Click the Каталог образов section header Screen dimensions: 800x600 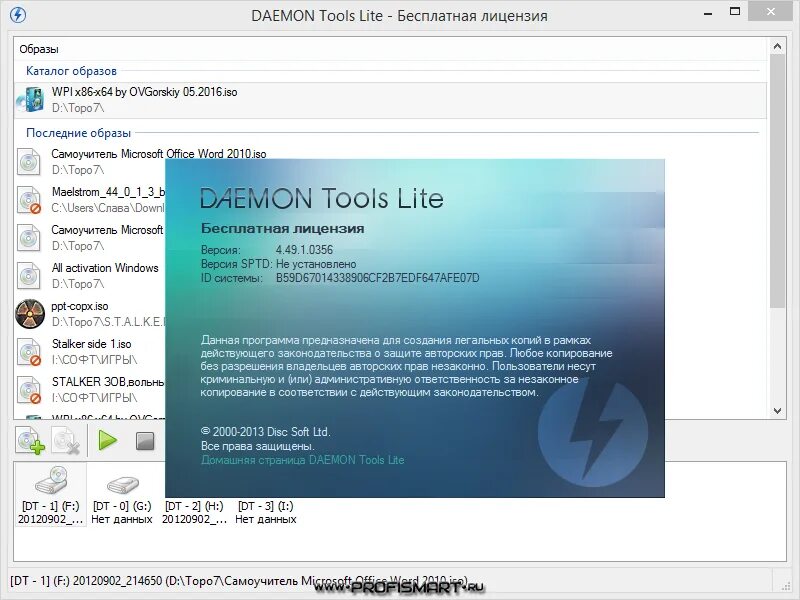tap(71, 71)
